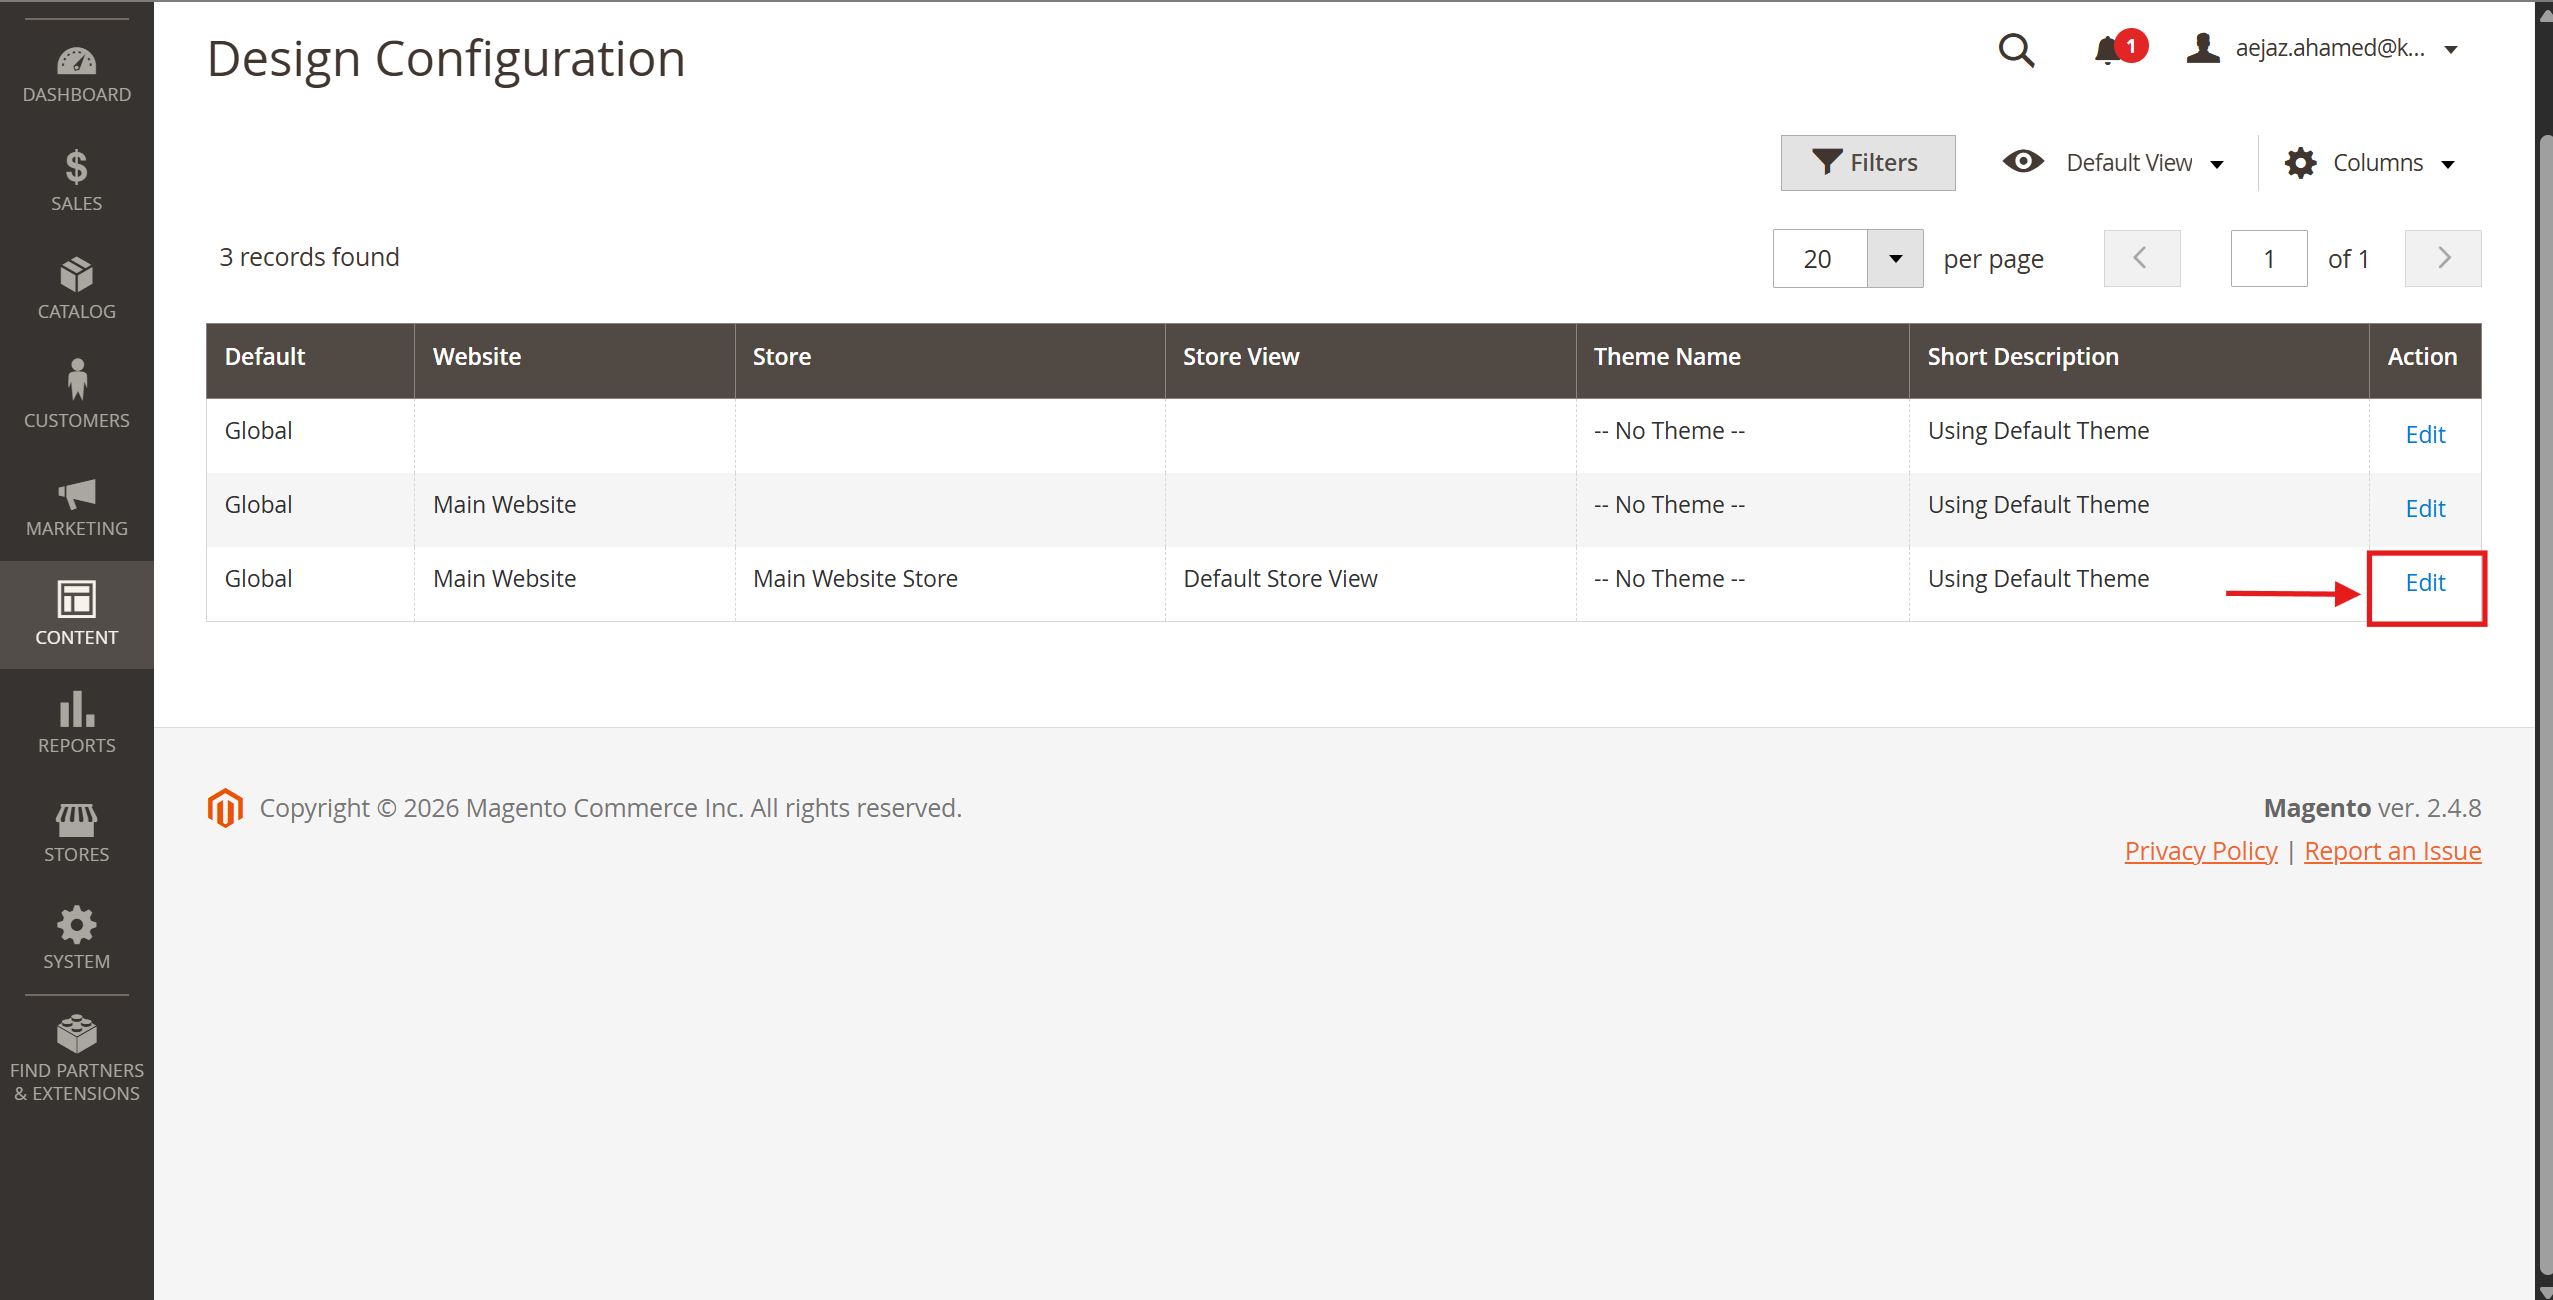Go to next page arrow
This screenshot has width=2553, height=1300.
pyautogui.click(x=2442, y=259)
